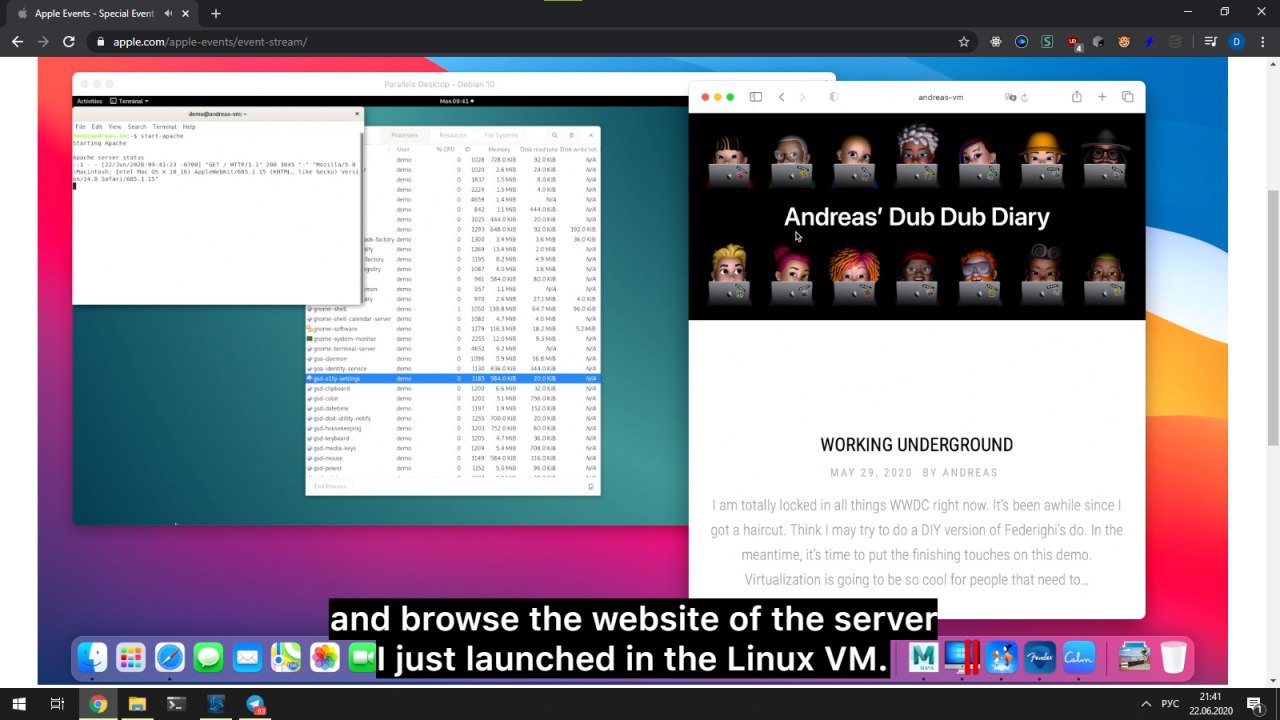Bookmark this page with the star icon
This screenshot has width=1280, height=720.
(964, 42)
